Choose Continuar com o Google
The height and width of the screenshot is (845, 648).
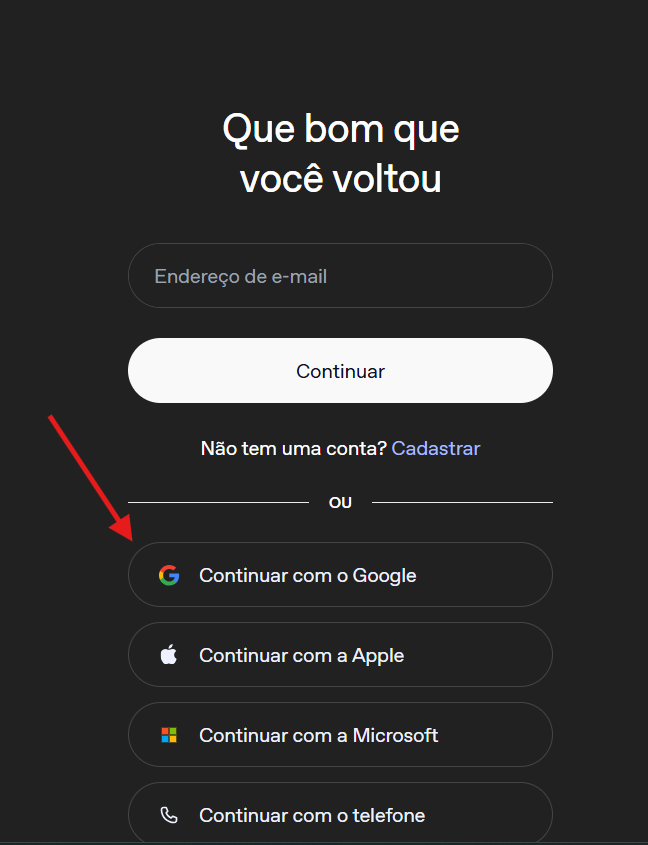[340, 575]
